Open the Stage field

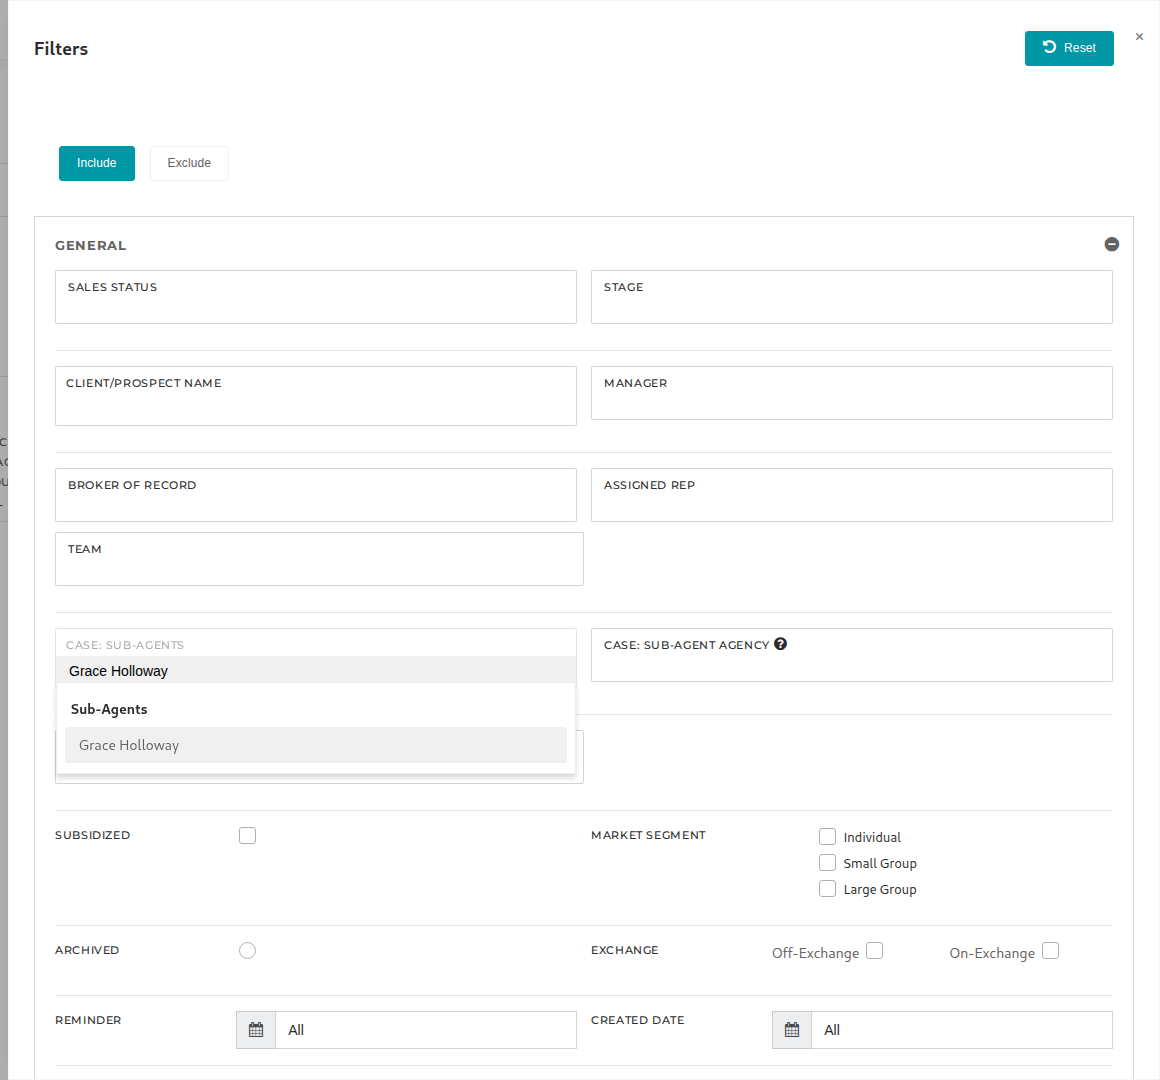pyautogui.click(x=852, y=297)
